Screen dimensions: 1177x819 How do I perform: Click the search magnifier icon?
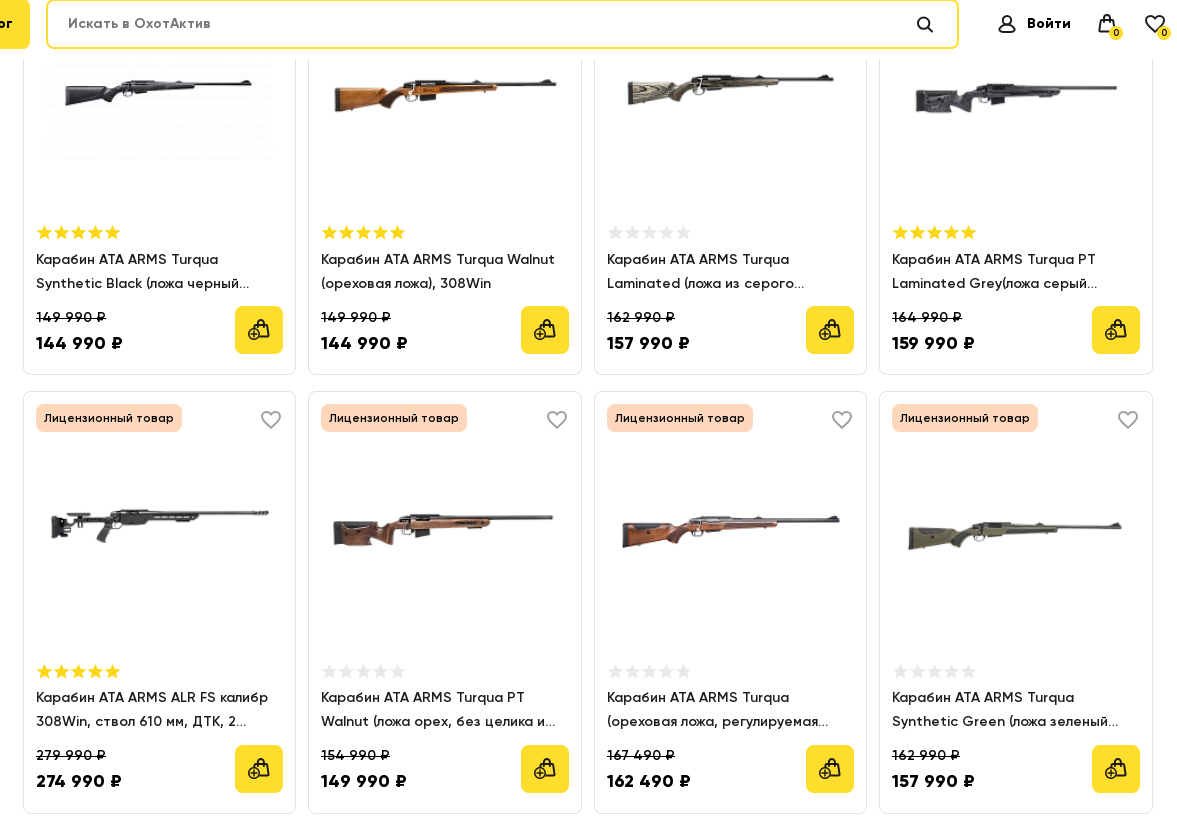coord(924,24)
